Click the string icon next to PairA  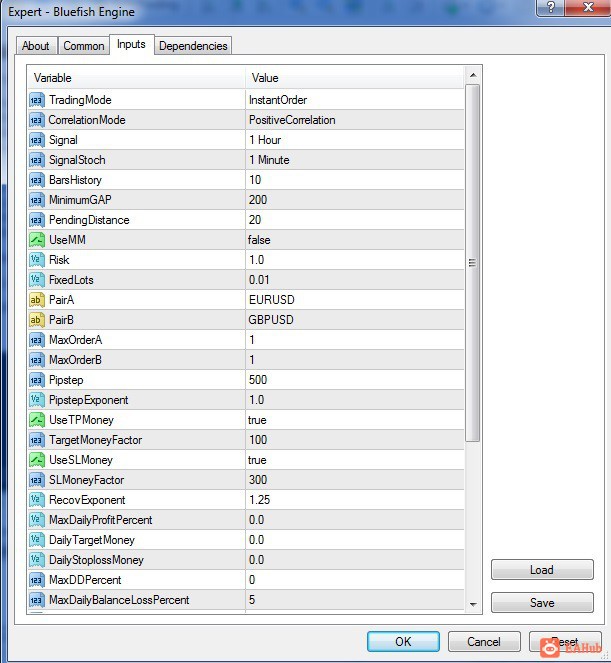tap(36, 300)
